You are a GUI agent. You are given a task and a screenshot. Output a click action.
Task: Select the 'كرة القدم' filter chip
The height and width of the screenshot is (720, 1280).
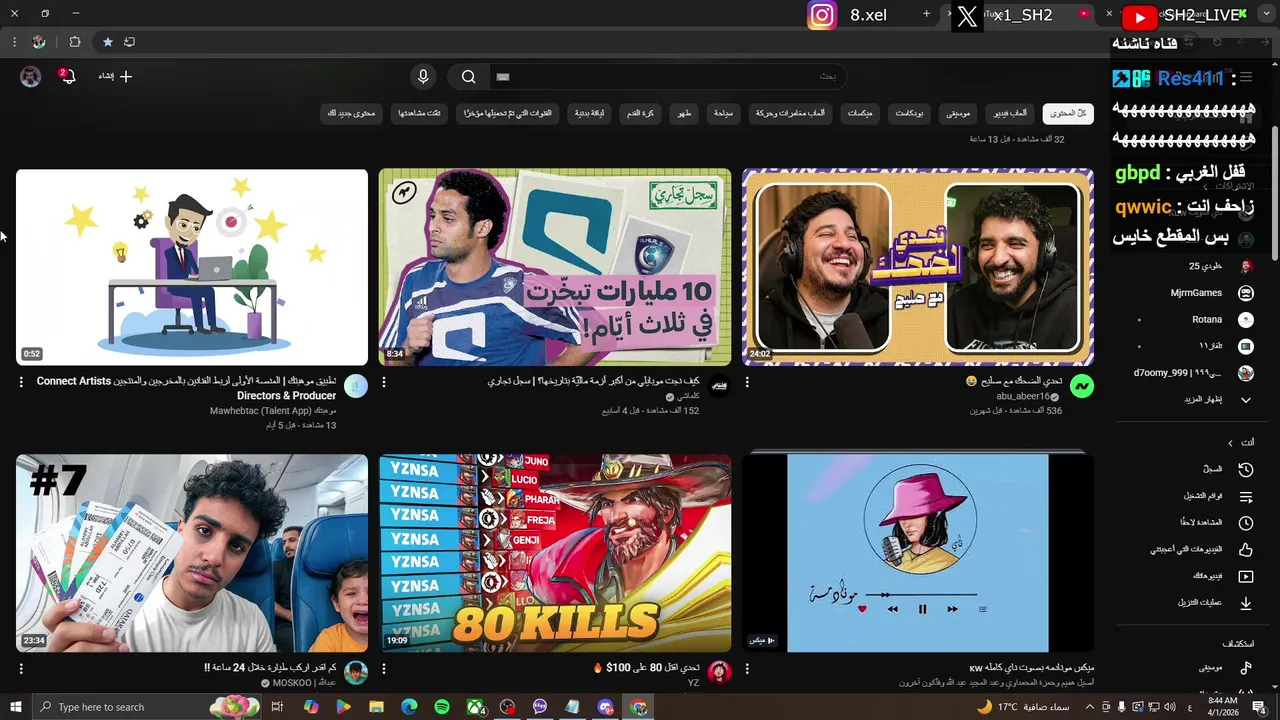point(640,114)
